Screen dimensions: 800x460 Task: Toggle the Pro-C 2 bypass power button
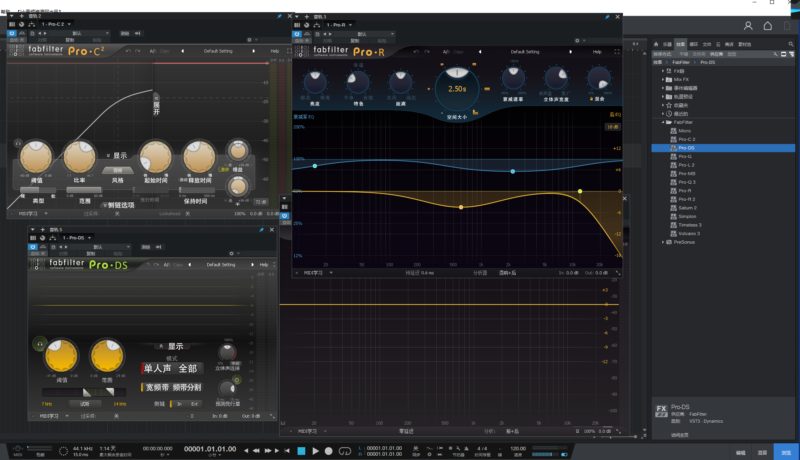(14, 32)
